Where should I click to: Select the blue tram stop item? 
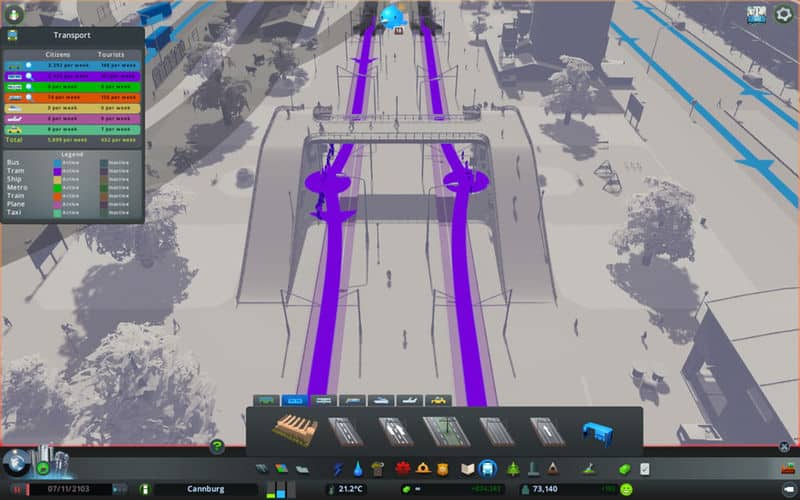(597, 432)
